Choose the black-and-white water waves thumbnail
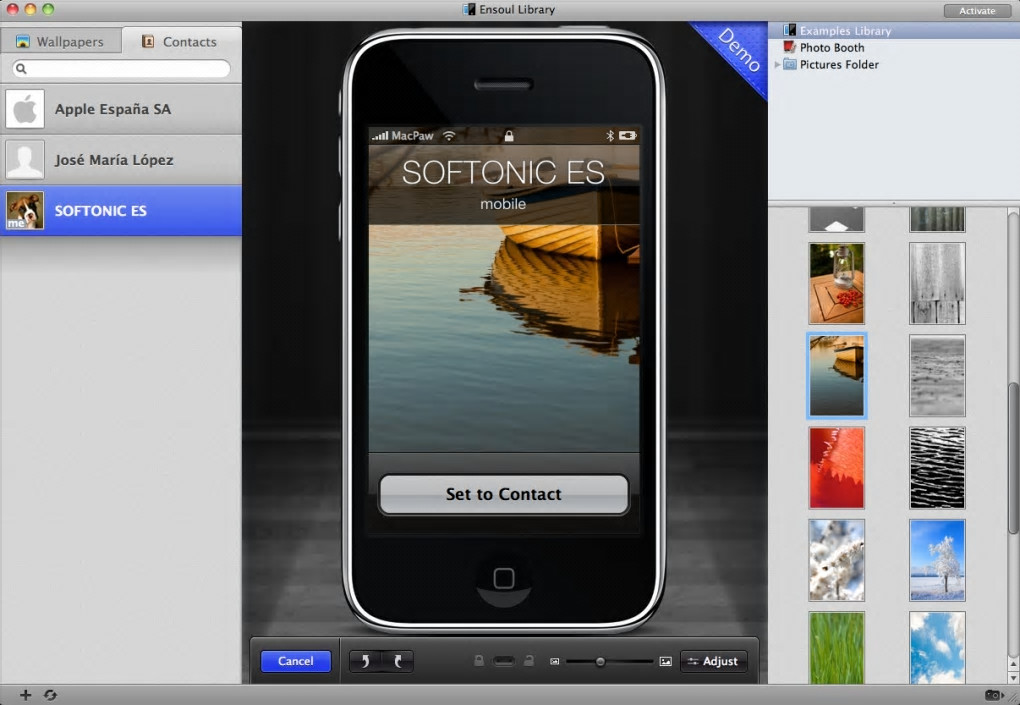The height and width of the screenshot is (705, 1020). click(x=937, y=468)
